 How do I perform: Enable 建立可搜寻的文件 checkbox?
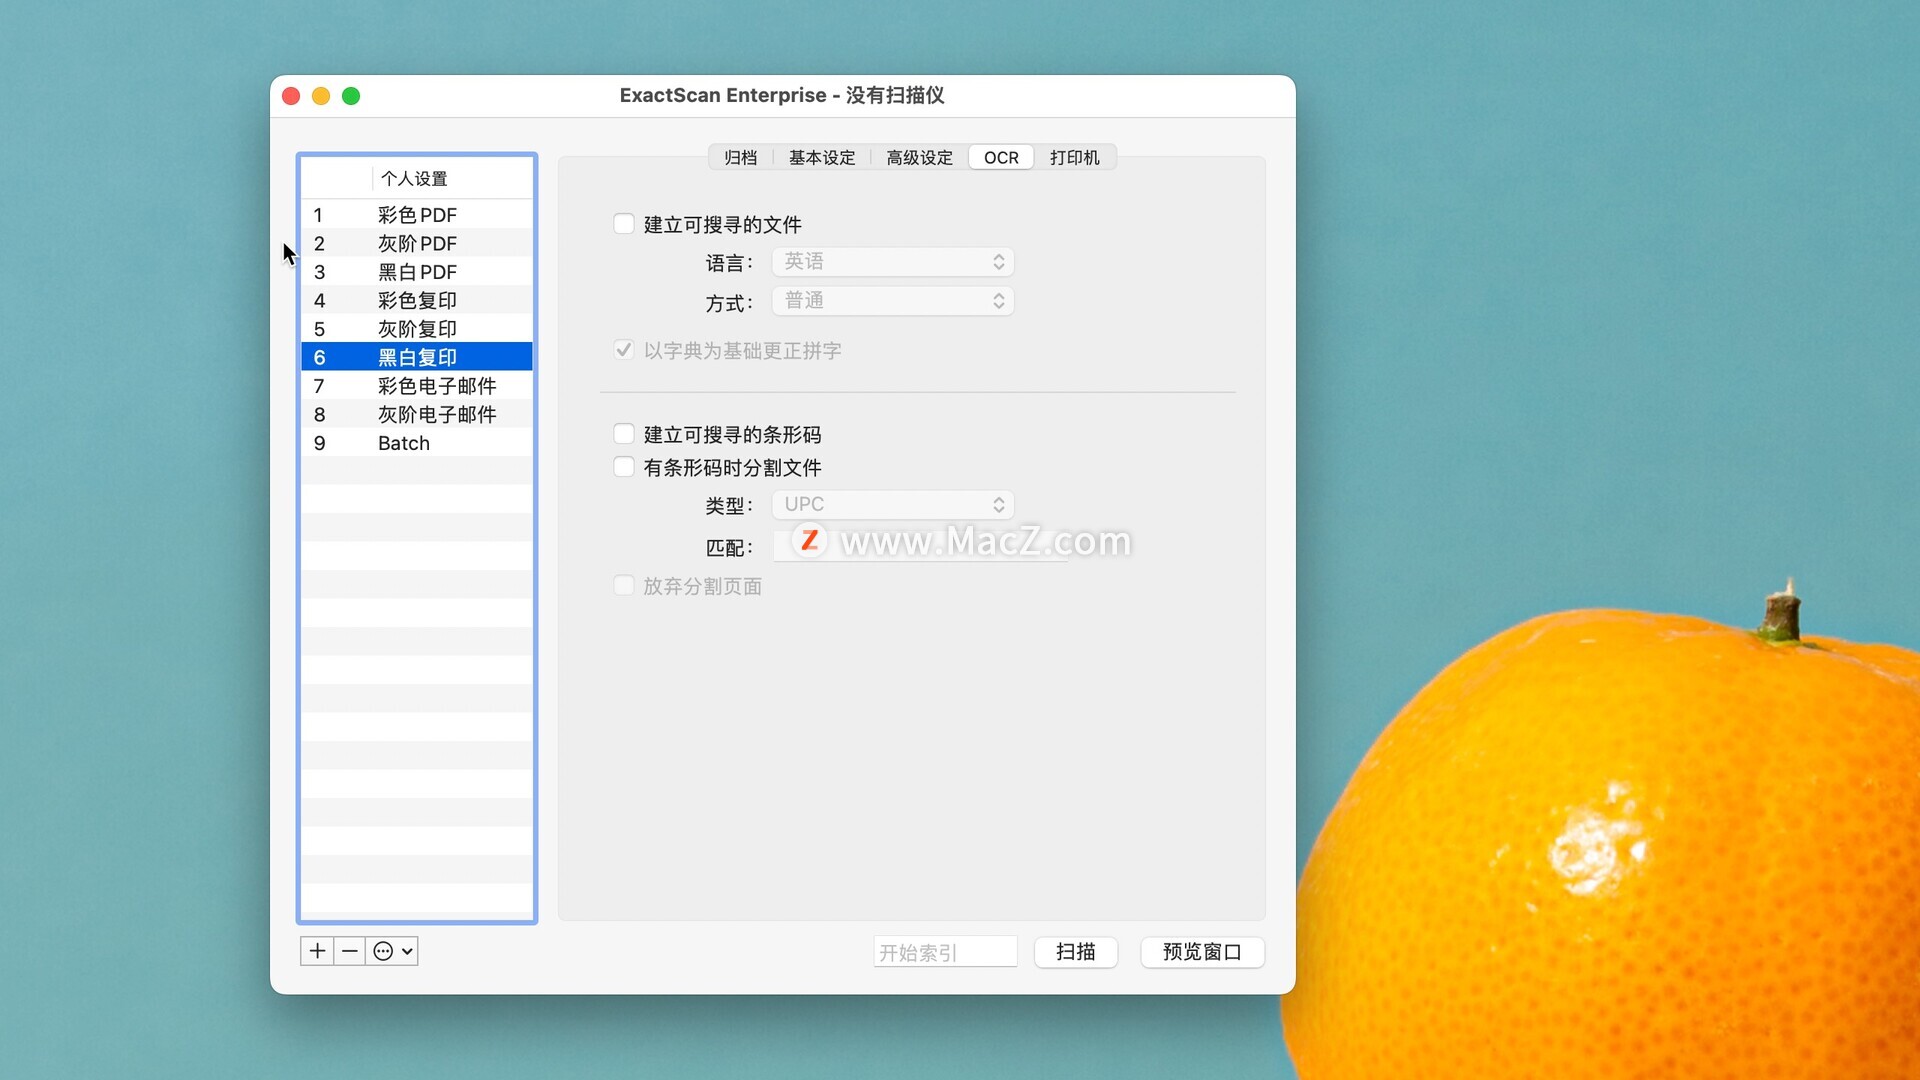point(624,224)
